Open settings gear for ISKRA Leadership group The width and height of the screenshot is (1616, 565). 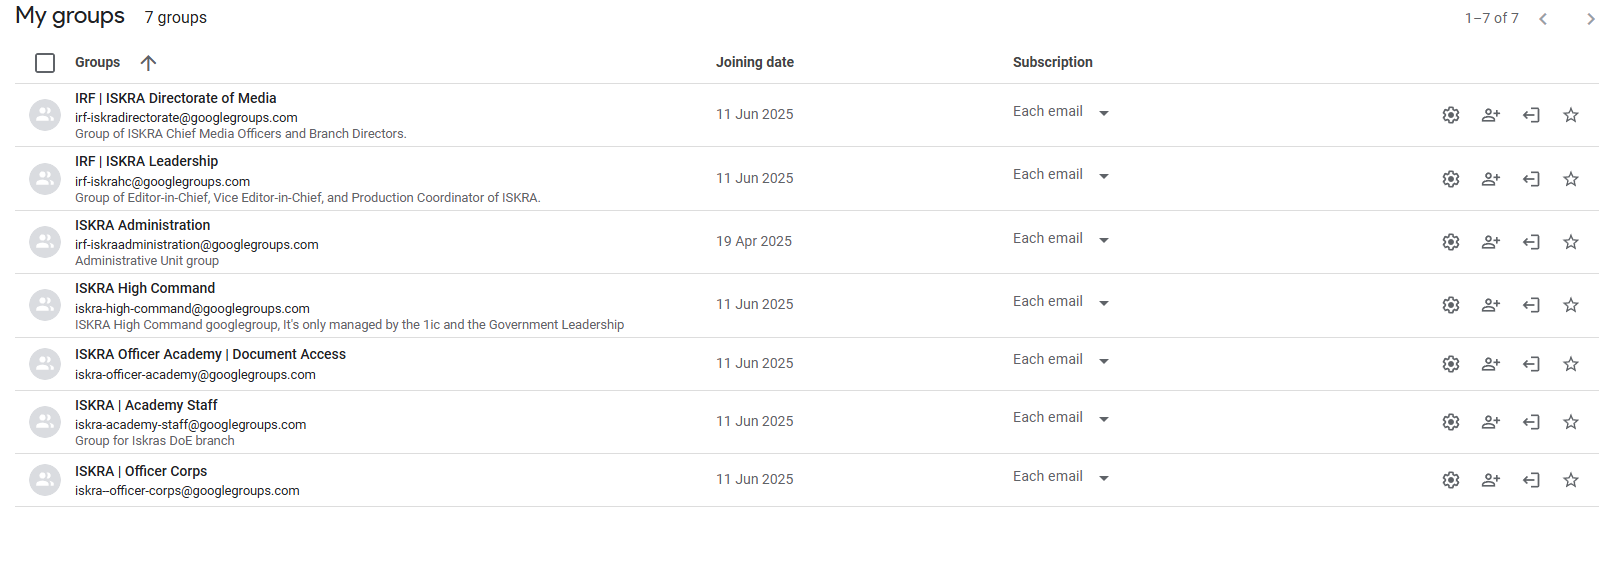(1450, 179)
